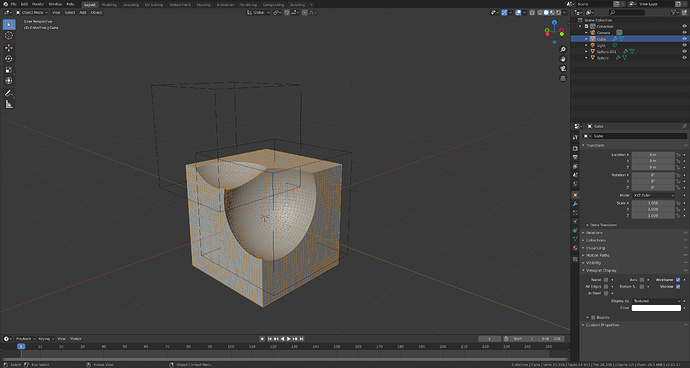The width and height of the screenshot is (690, 368).
Task: Toggle the camera view gizmo
Action: tap(563, 69)
